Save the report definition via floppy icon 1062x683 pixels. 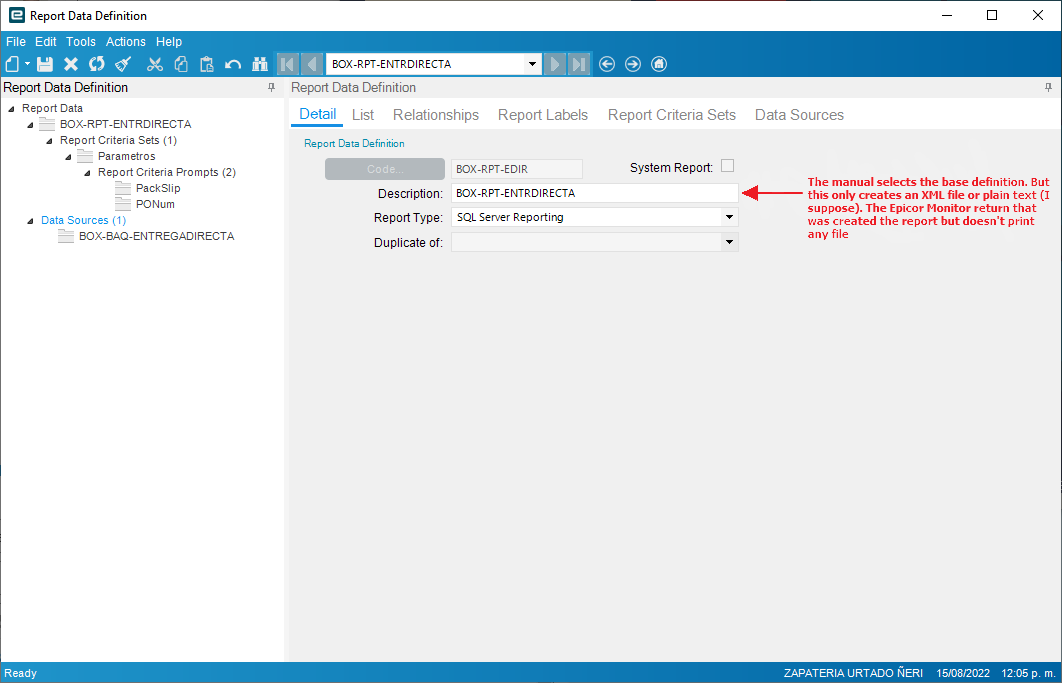point(45,64)
